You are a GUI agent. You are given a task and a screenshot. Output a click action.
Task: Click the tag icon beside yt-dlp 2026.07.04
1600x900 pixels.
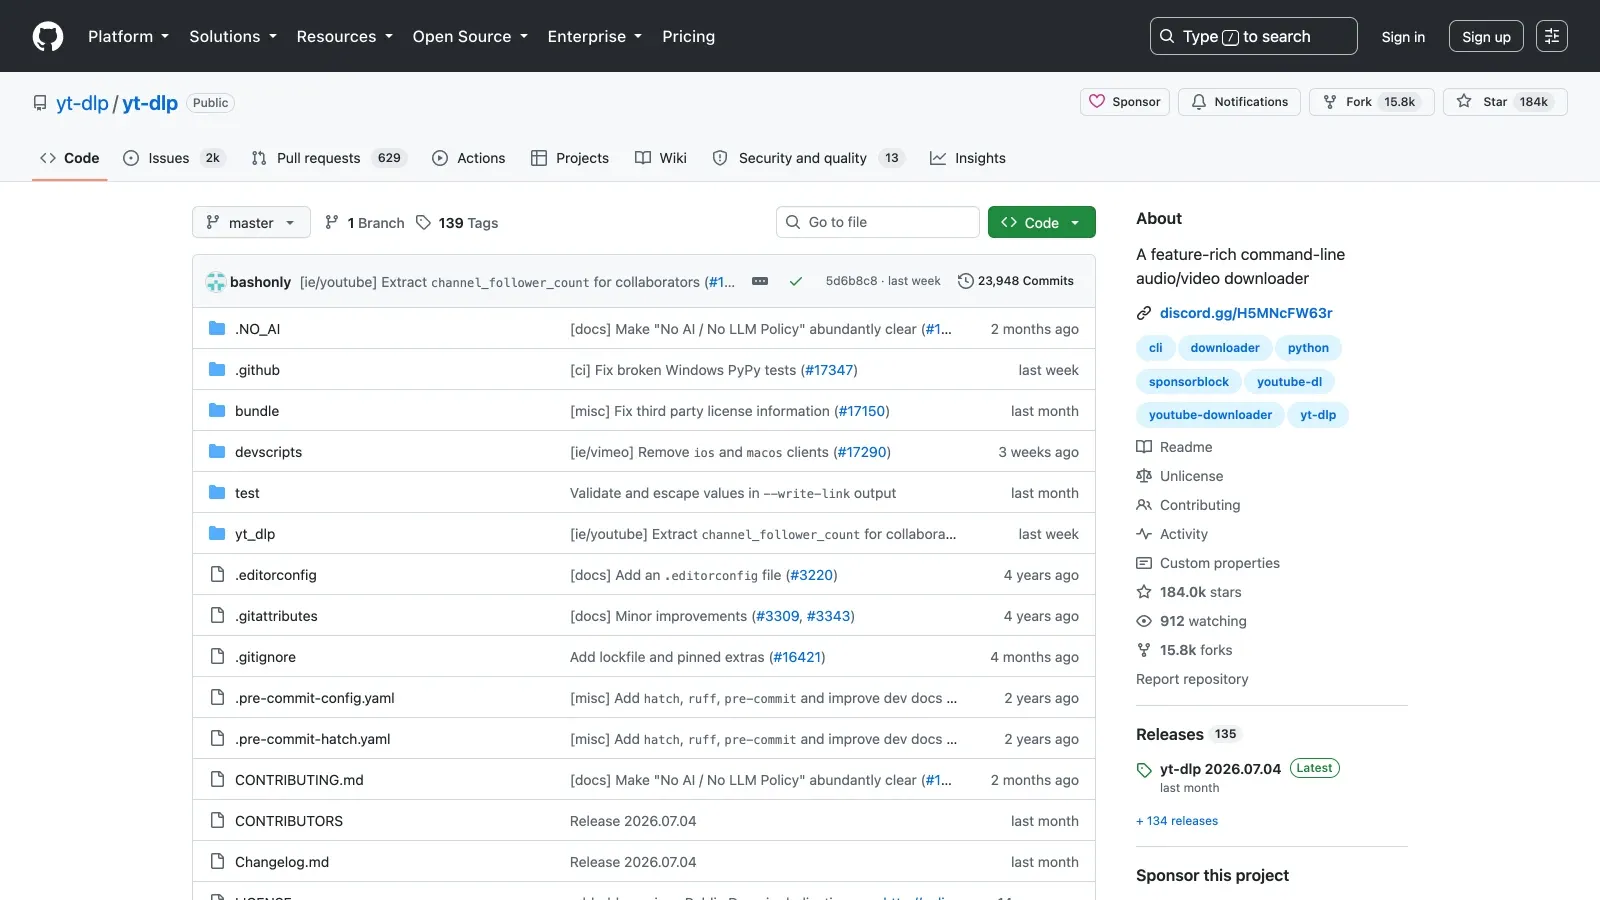coord(1144,770)
